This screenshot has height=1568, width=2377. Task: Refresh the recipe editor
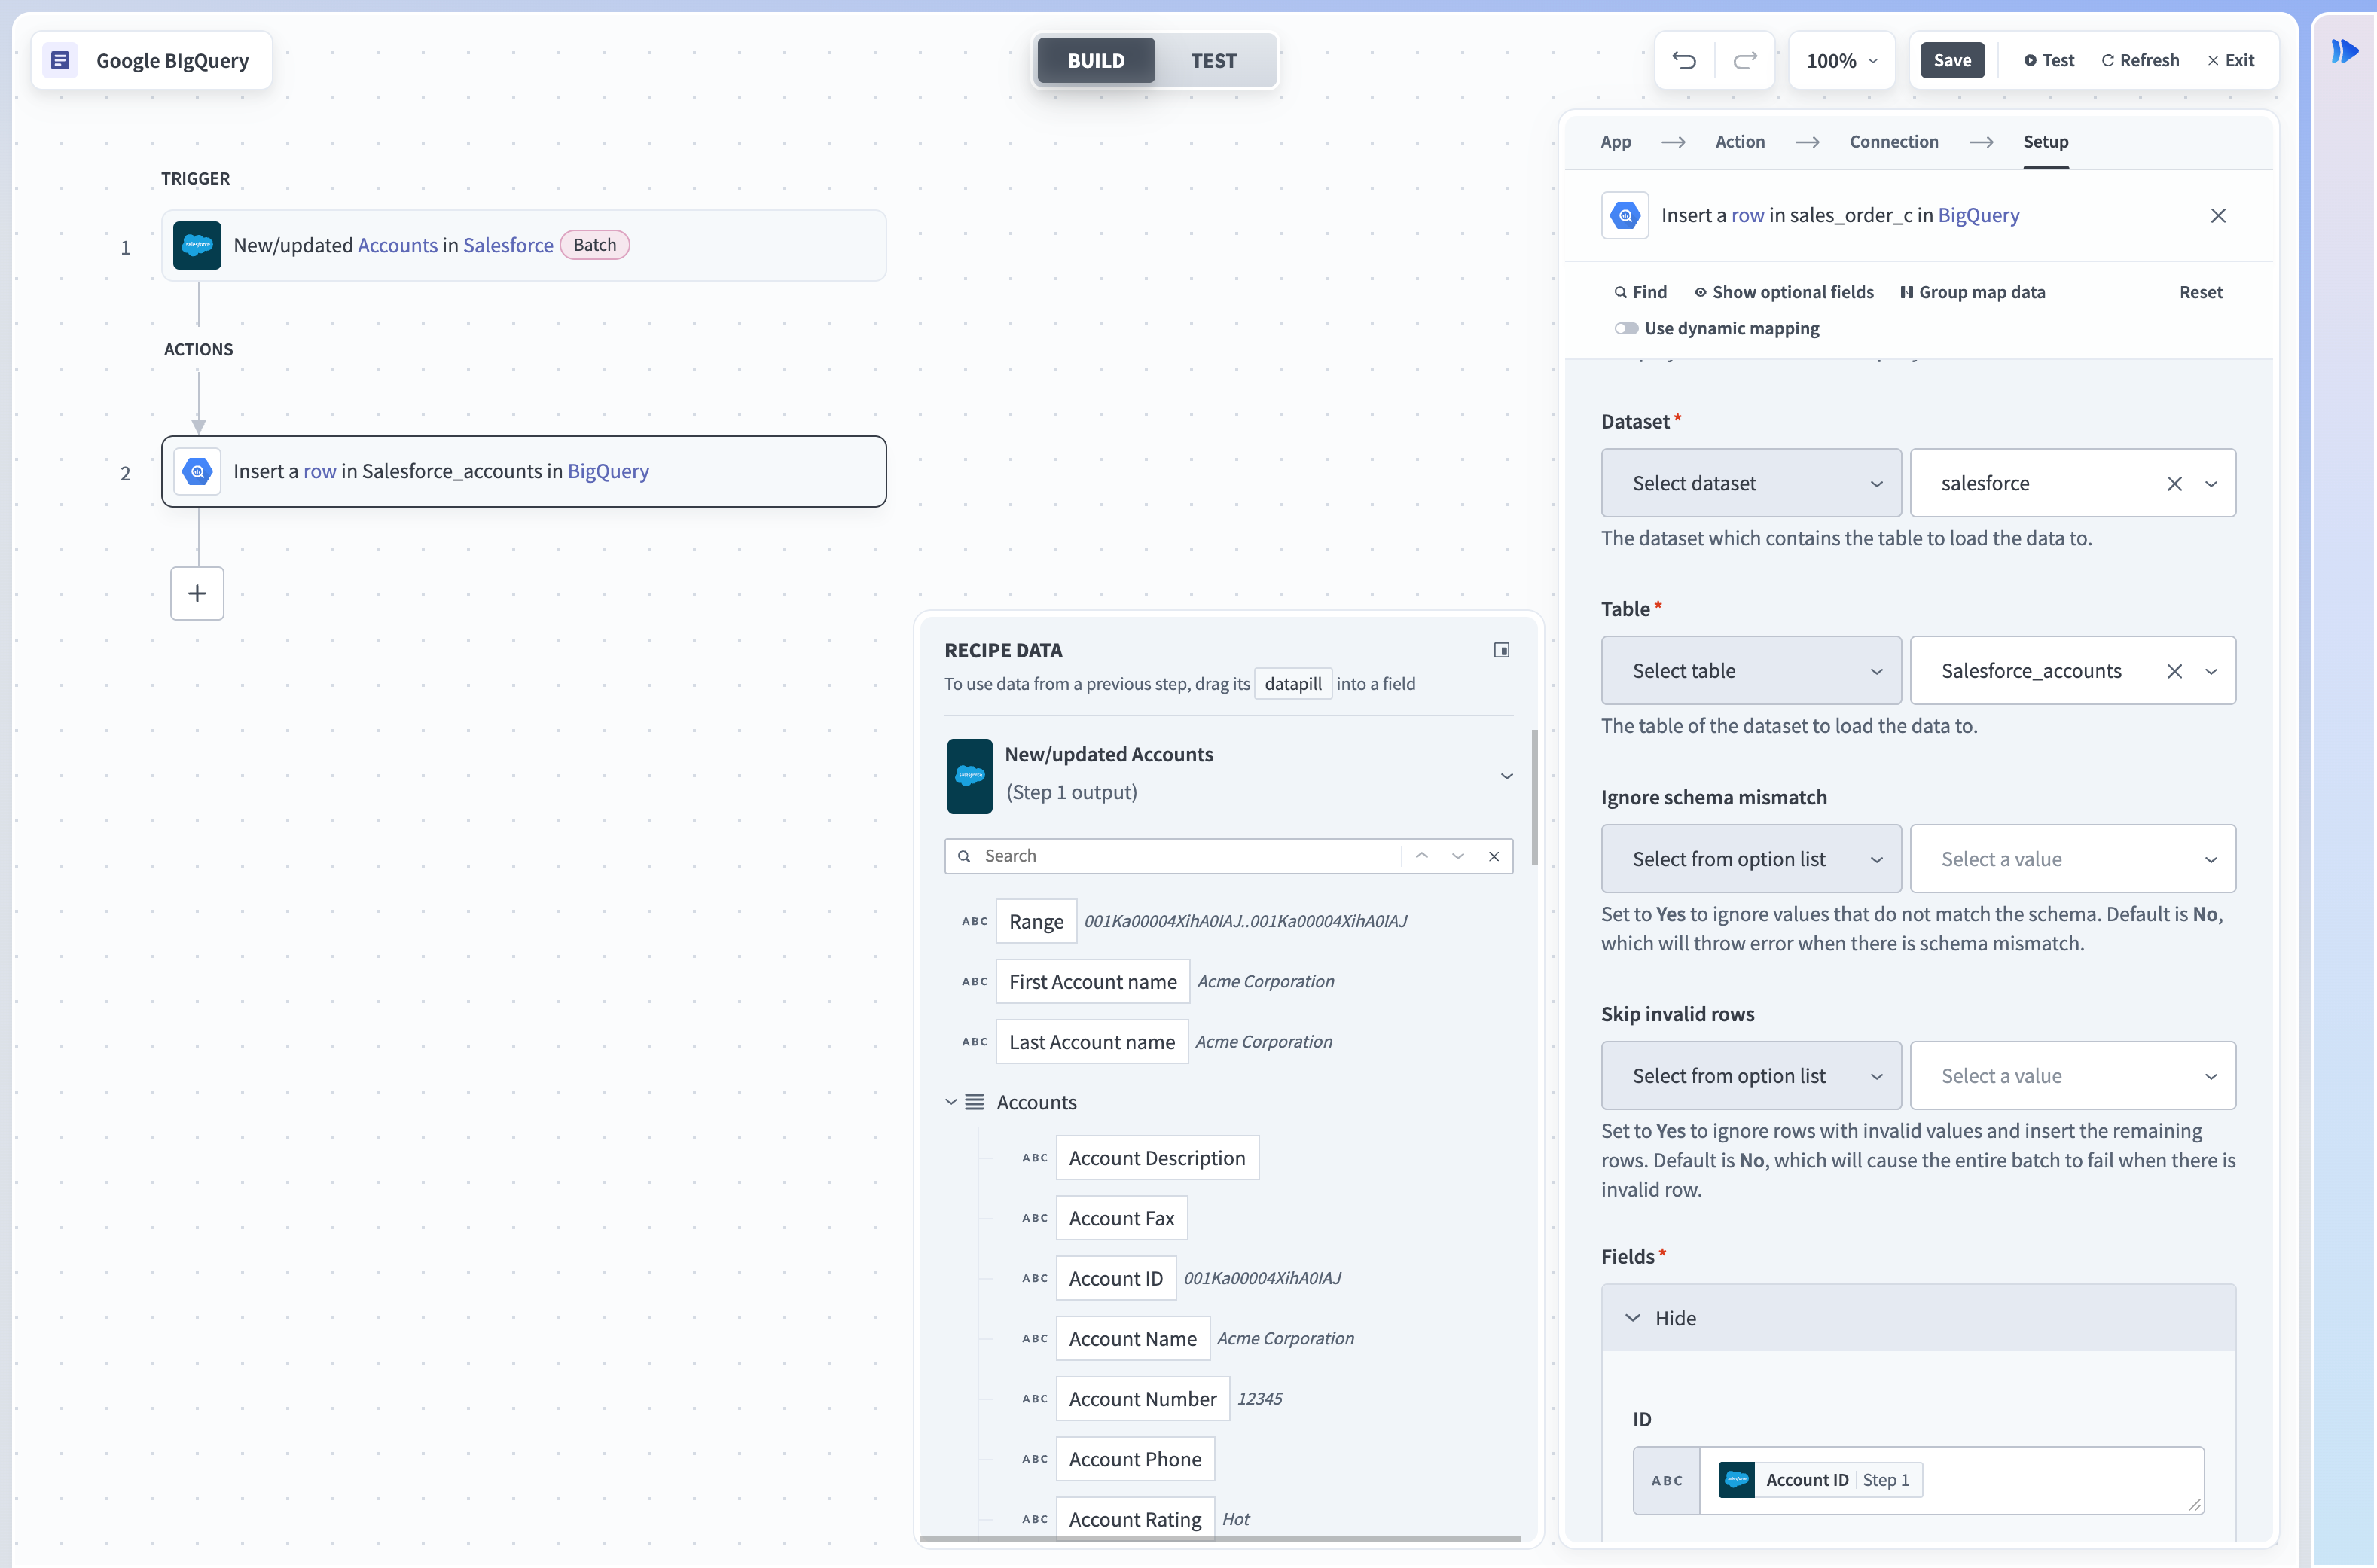[x=2140, y=60]
